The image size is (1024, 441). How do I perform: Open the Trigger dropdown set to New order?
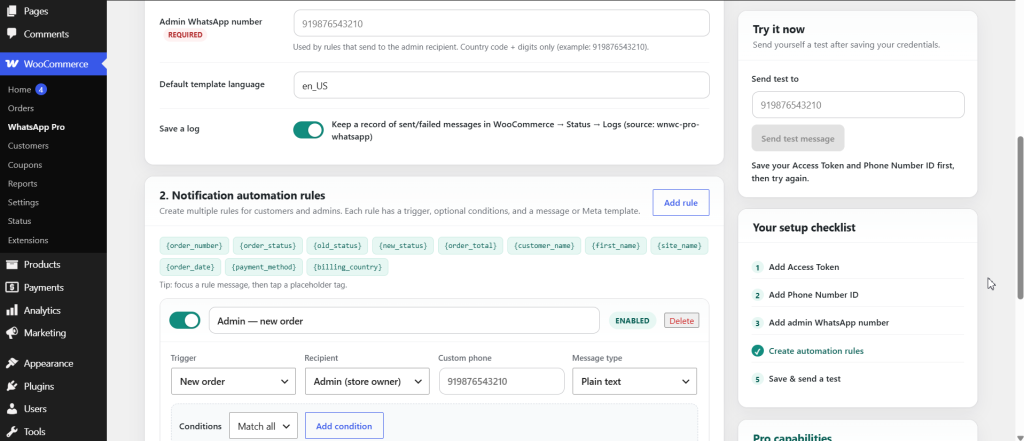[233, 382]
